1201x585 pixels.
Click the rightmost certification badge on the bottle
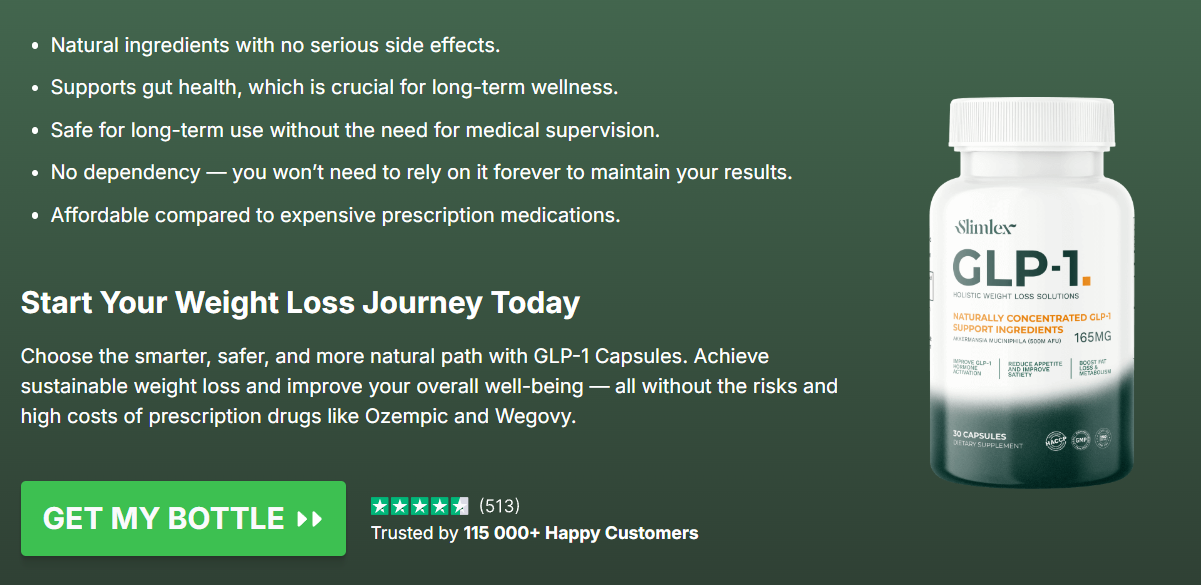[x=1103, y=439]
